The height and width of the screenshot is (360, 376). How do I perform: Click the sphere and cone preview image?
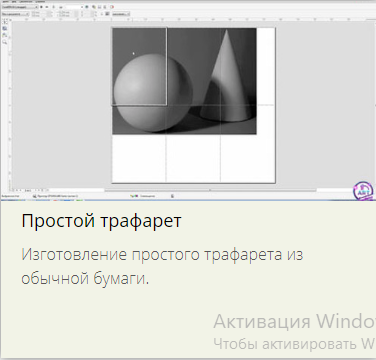184,81
